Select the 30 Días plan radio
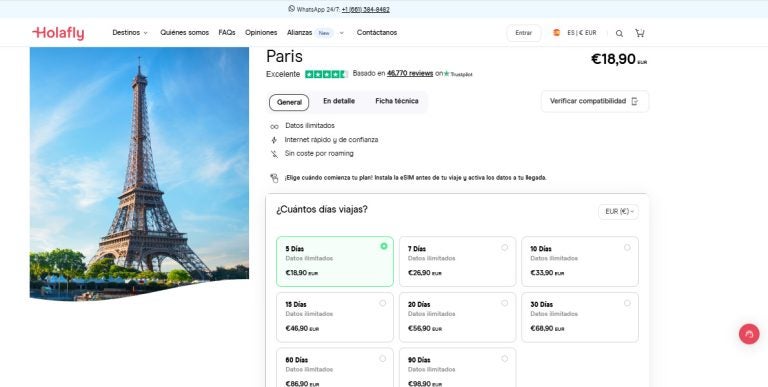This screenshot has width=768, height=387. pyautogui.click(x=627, y=303)
